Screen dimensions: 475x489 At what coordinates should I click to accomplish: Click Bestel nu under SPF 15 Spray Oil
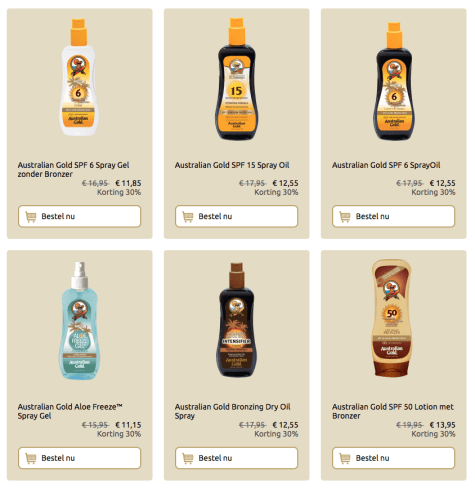coord(236,216)
